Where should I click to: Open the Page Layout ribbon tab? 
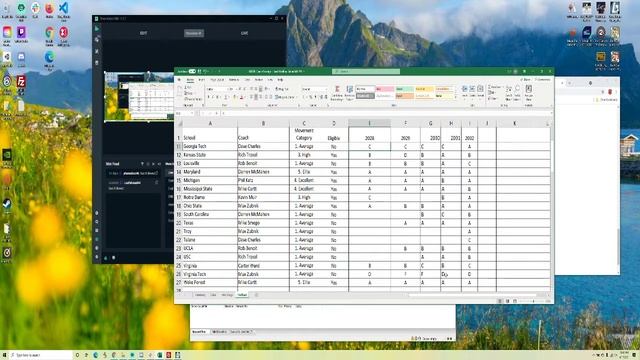coord(217,80)
